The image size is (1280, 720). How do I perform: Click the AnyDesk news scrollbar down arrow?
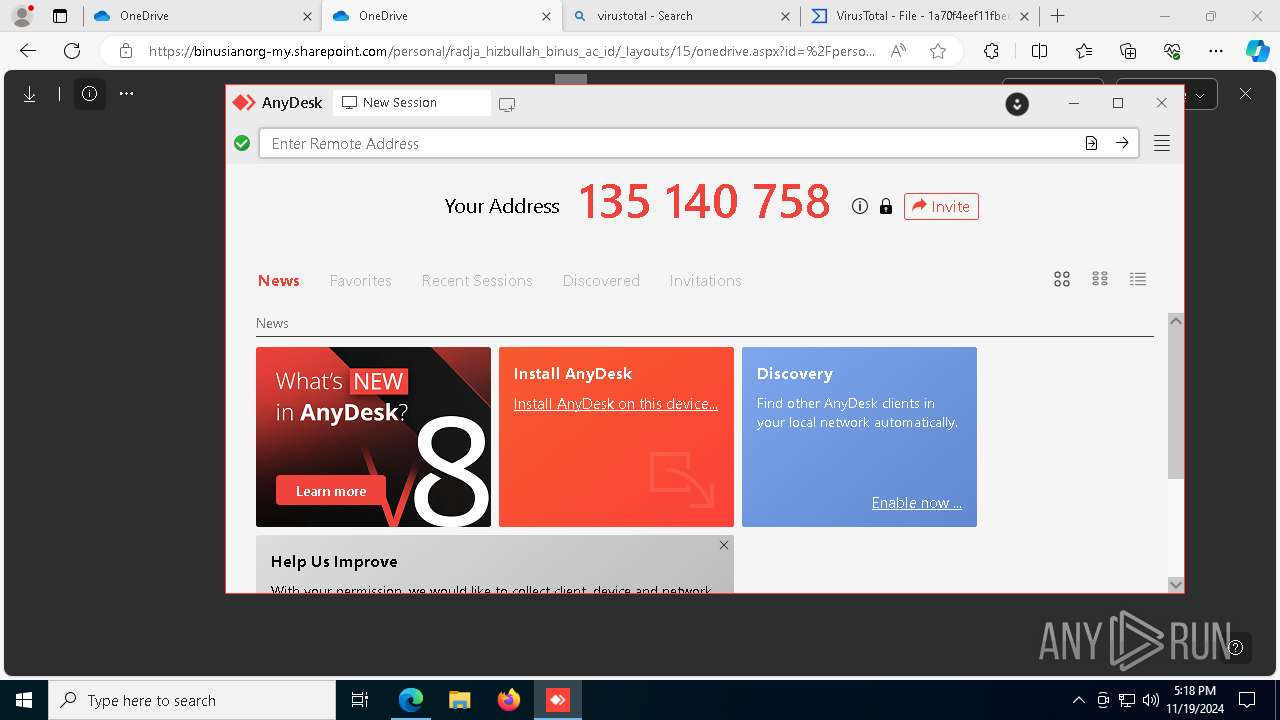[x=1176, y=585]
